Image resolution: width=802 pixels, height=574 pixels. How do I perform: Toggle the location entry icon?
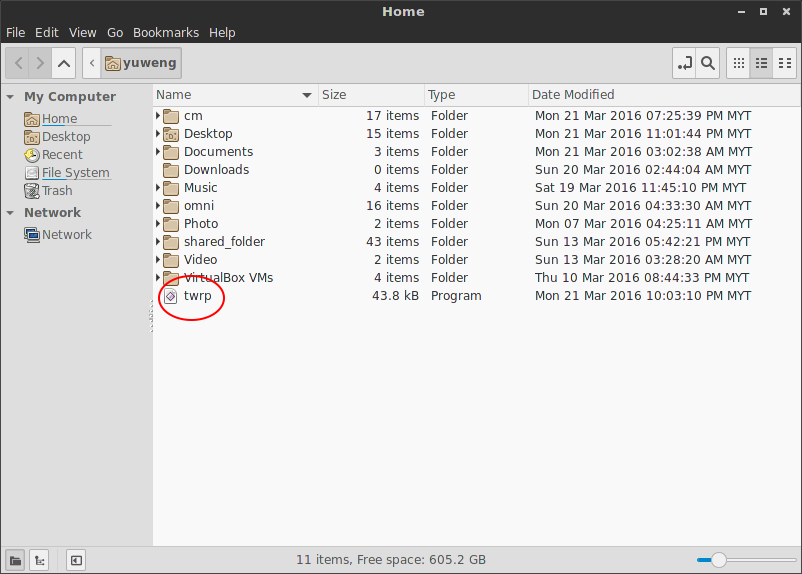684,63
